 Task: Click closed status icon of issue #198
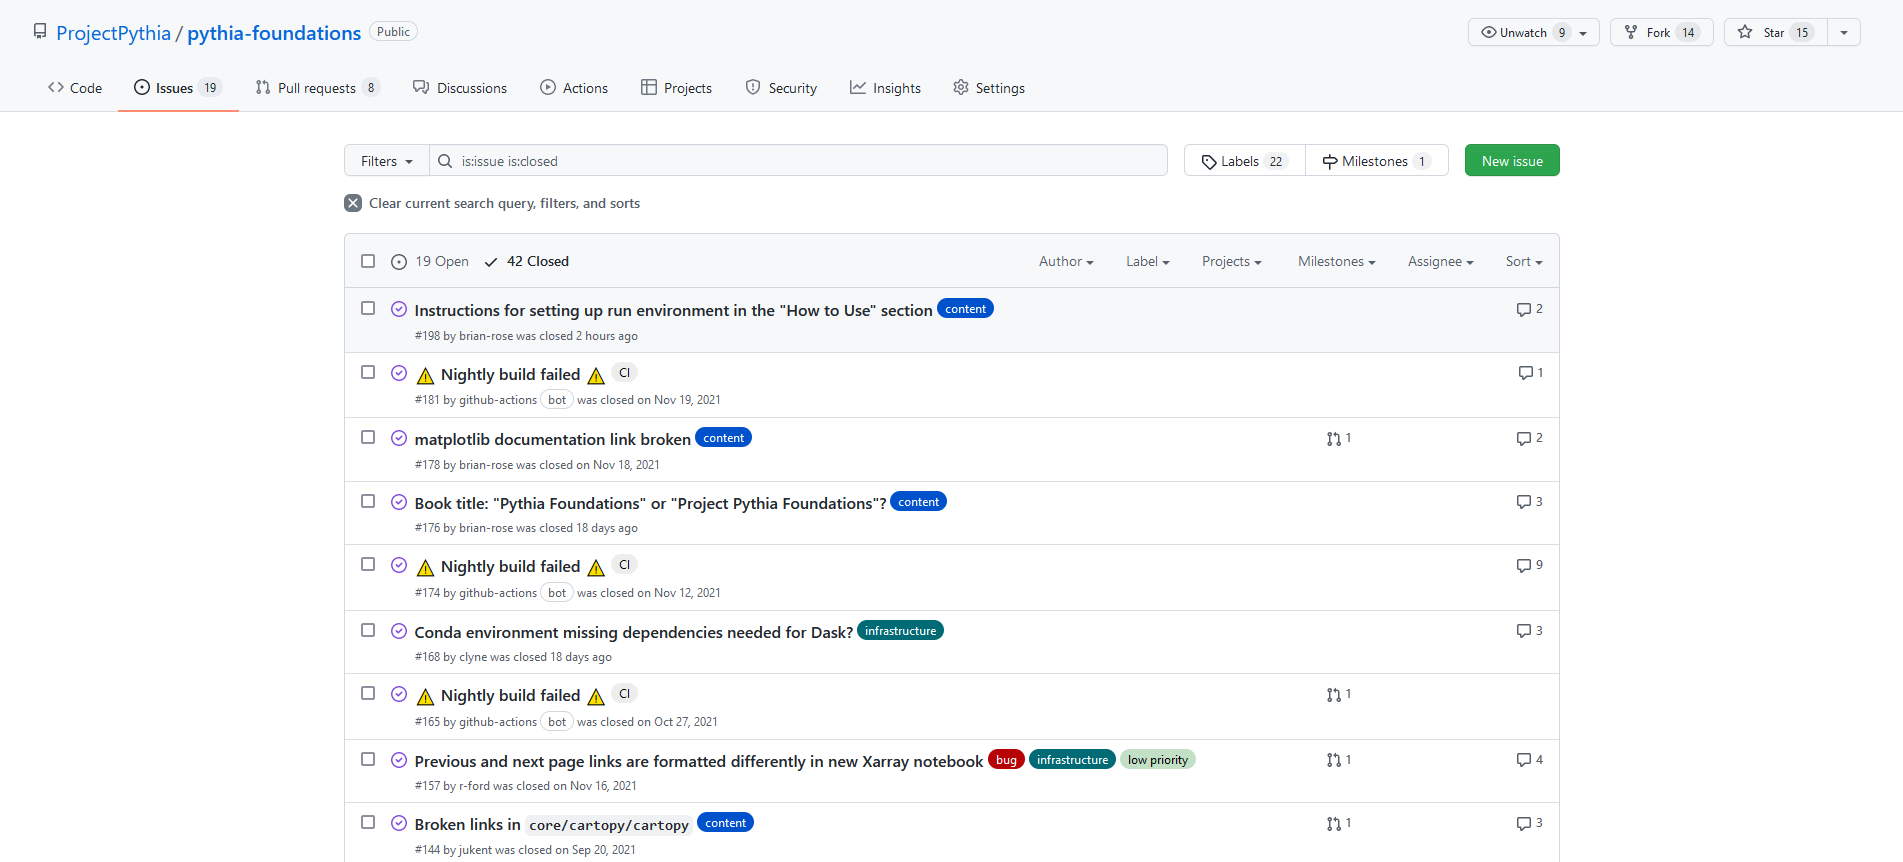point(399,309)
